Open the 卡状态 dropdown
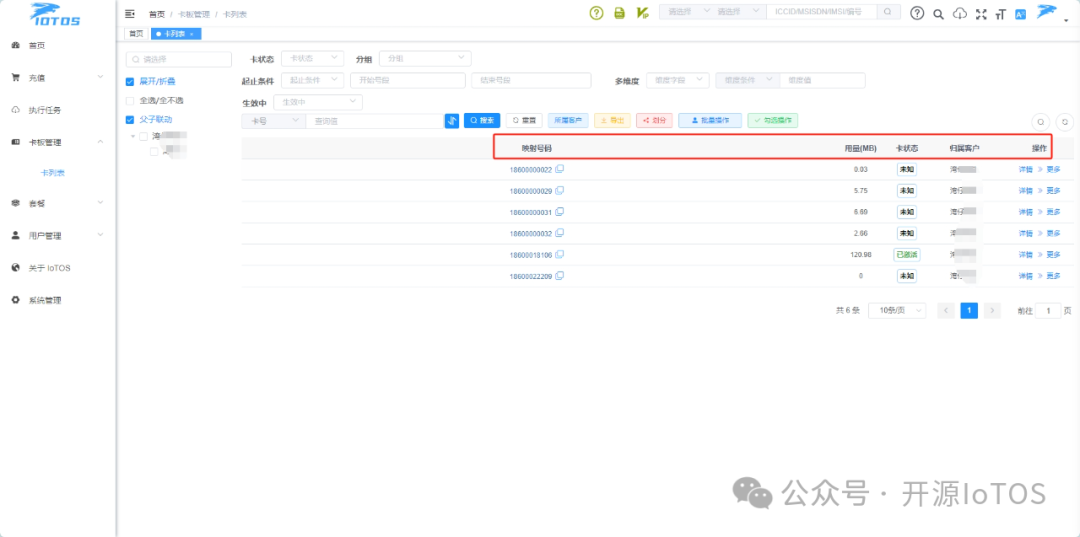Viewport: 1080px width, 537px height. click(312, 59)
